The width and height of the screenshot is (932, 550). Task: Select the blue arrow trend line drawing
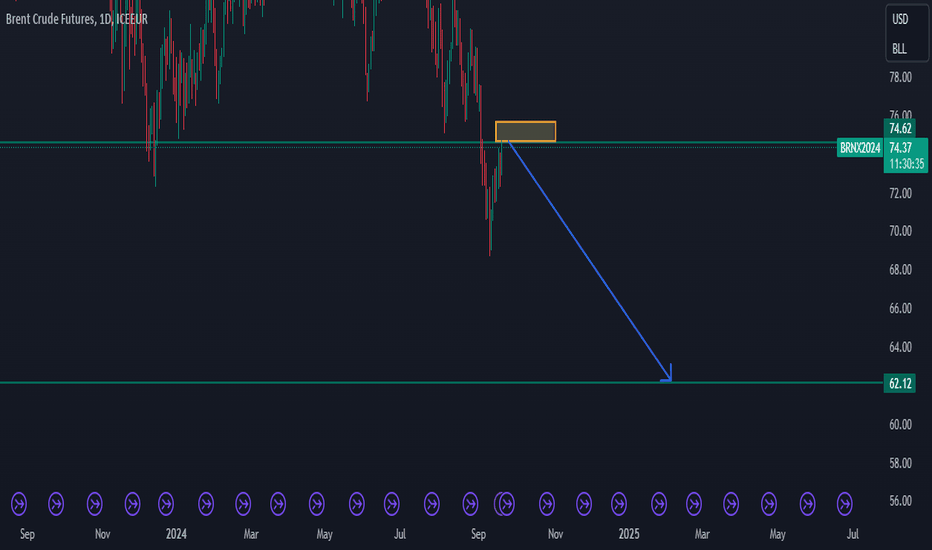590,262
